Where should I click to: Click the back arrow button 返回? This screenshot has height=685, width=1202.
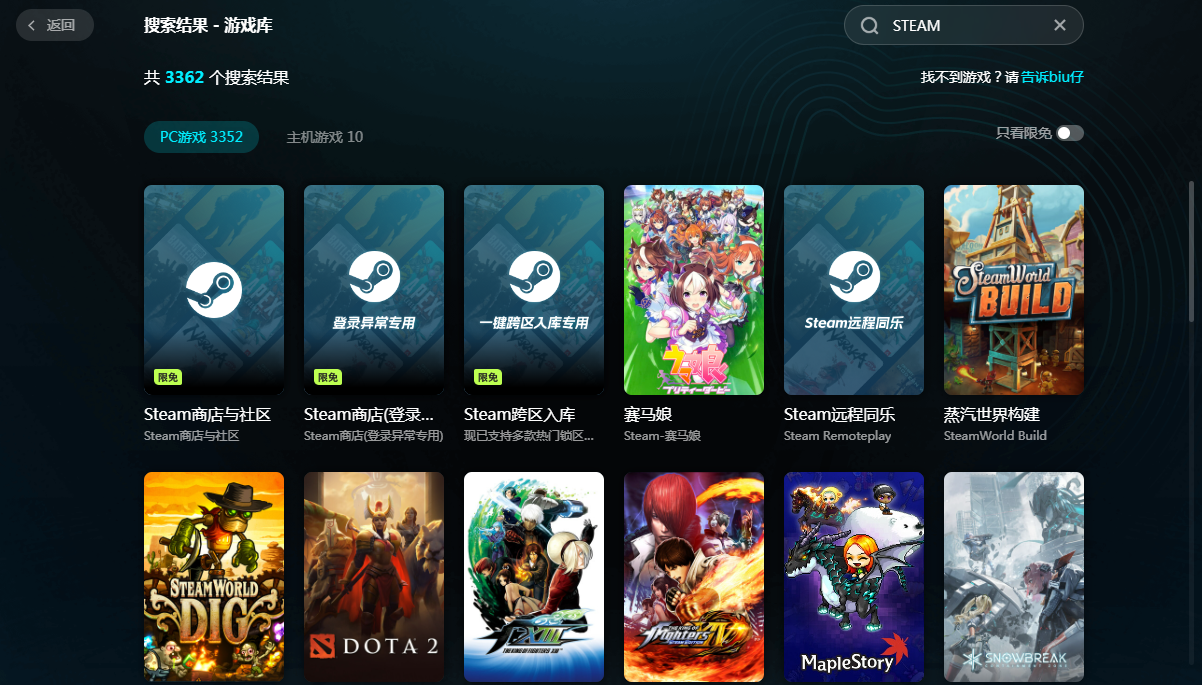(x=55, y=25)
